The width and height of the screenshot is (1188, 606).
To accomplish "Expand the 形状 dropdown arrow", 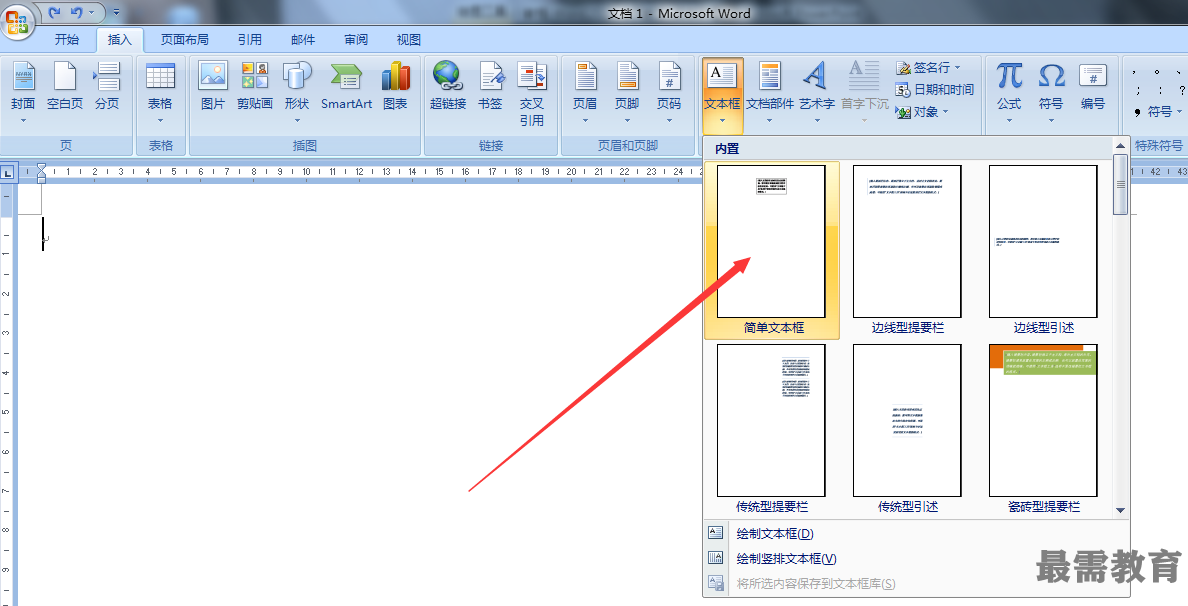I will click(297, 120).
